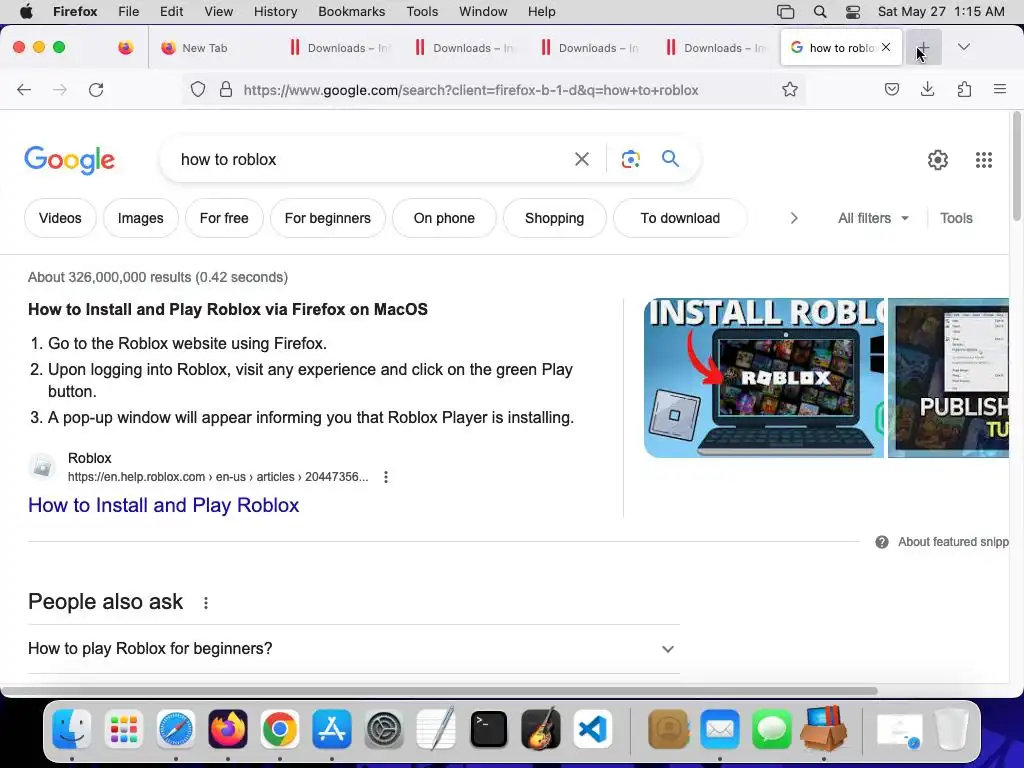1024x768 pixels.
Task: Click the horizontal scrollbar at page bottom
Action: coord(439,691)
